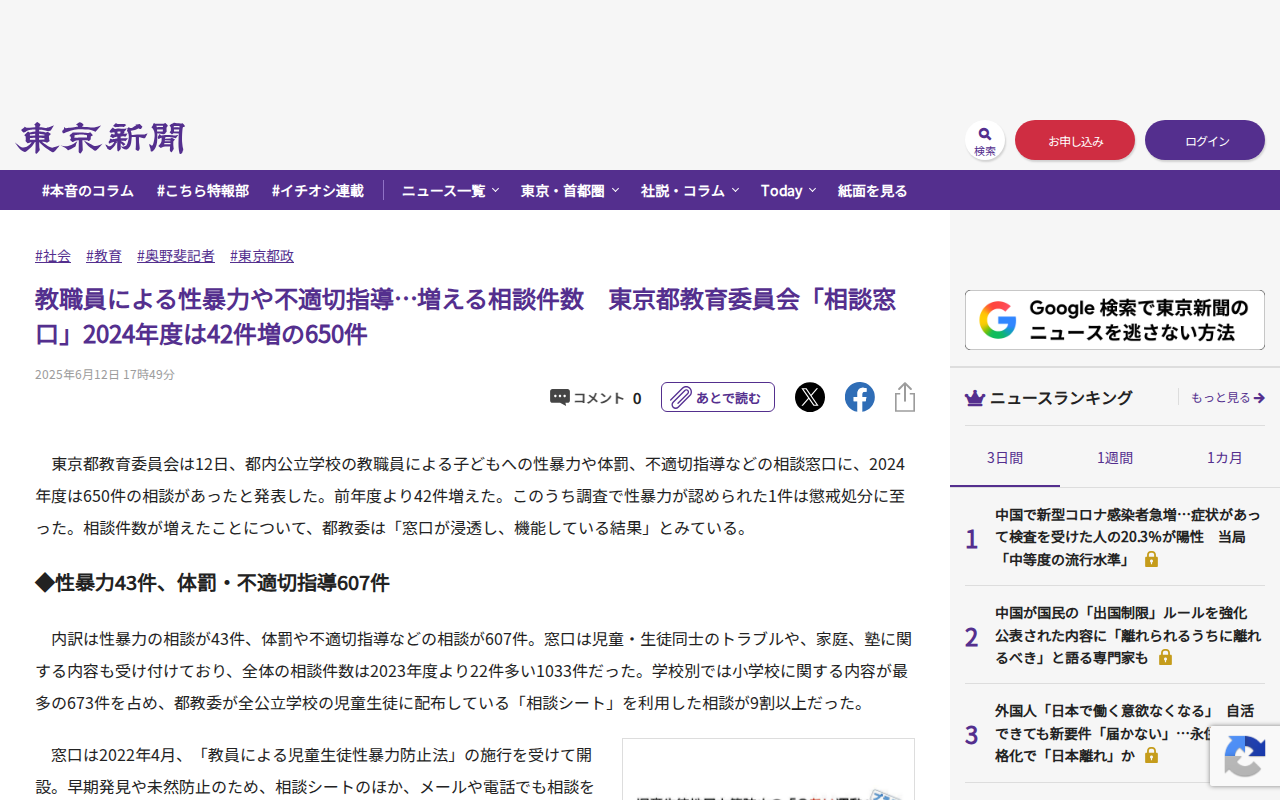Click the #社会 tag link
The width and height of the screenshot is (1280, 800).
53,256
